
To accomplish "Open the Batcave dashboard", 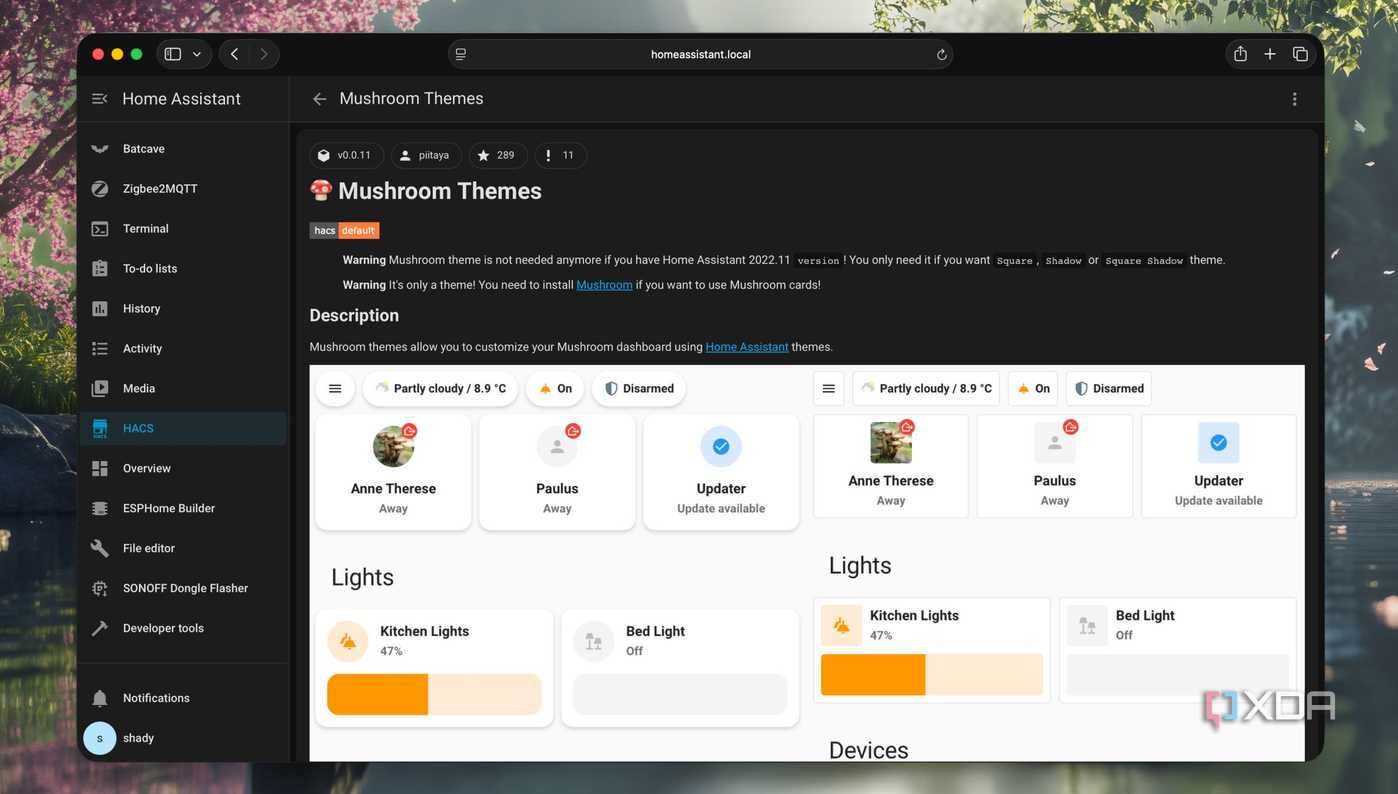I will 183,149.
